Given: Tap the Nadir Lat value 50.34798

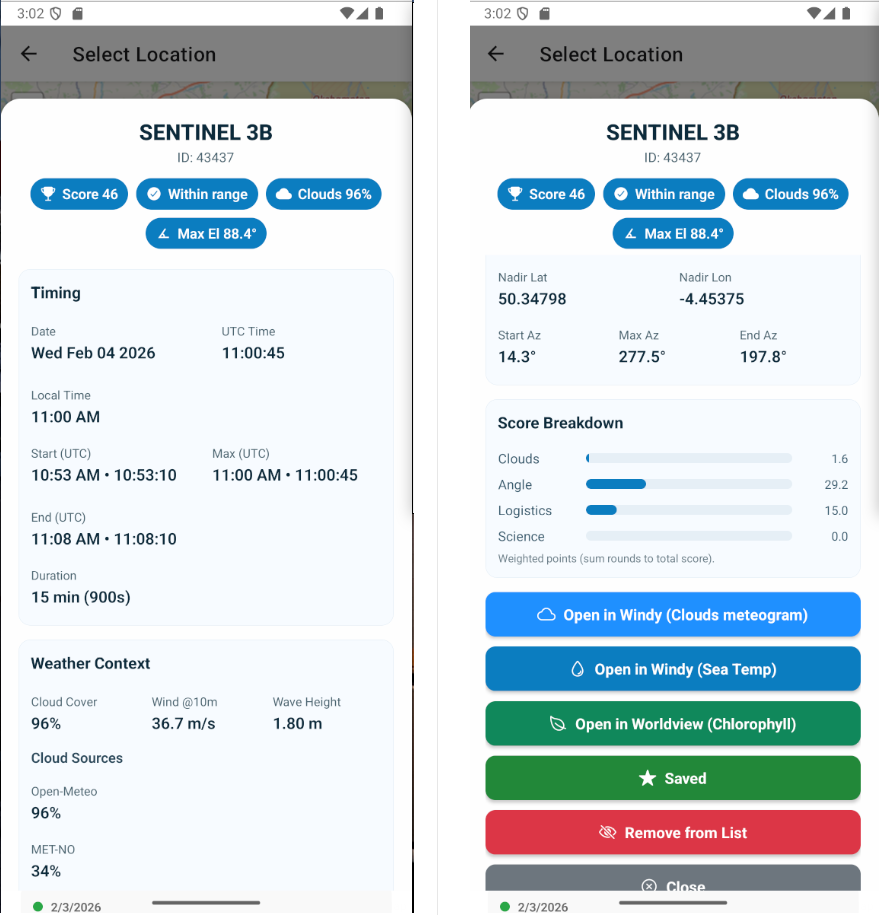Looking at the screenshot, I should [532, 299].
